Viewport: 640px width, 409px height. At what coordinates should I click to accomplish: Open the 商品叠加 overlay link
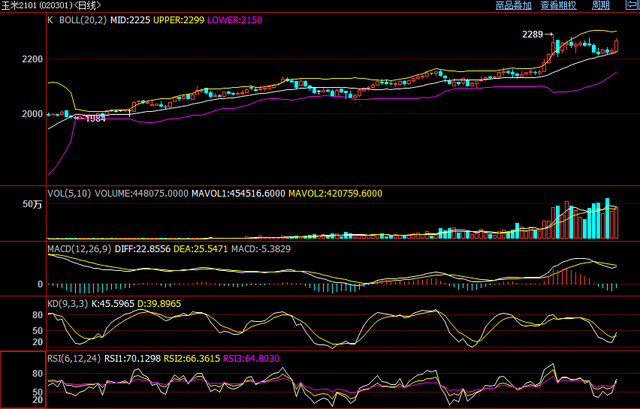(x=514, y=6)
